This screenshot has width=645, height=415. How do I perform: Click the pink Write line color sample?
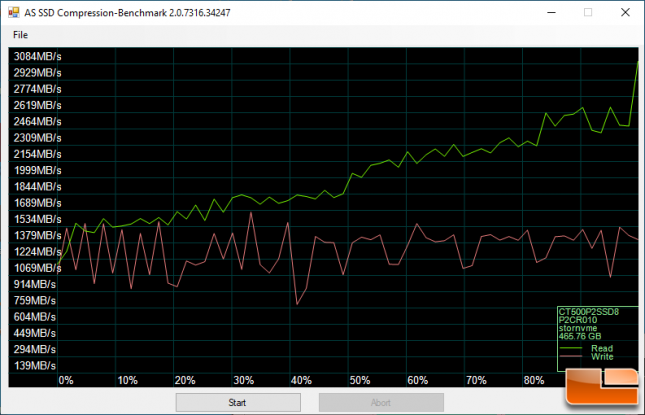tap(571, 356)
